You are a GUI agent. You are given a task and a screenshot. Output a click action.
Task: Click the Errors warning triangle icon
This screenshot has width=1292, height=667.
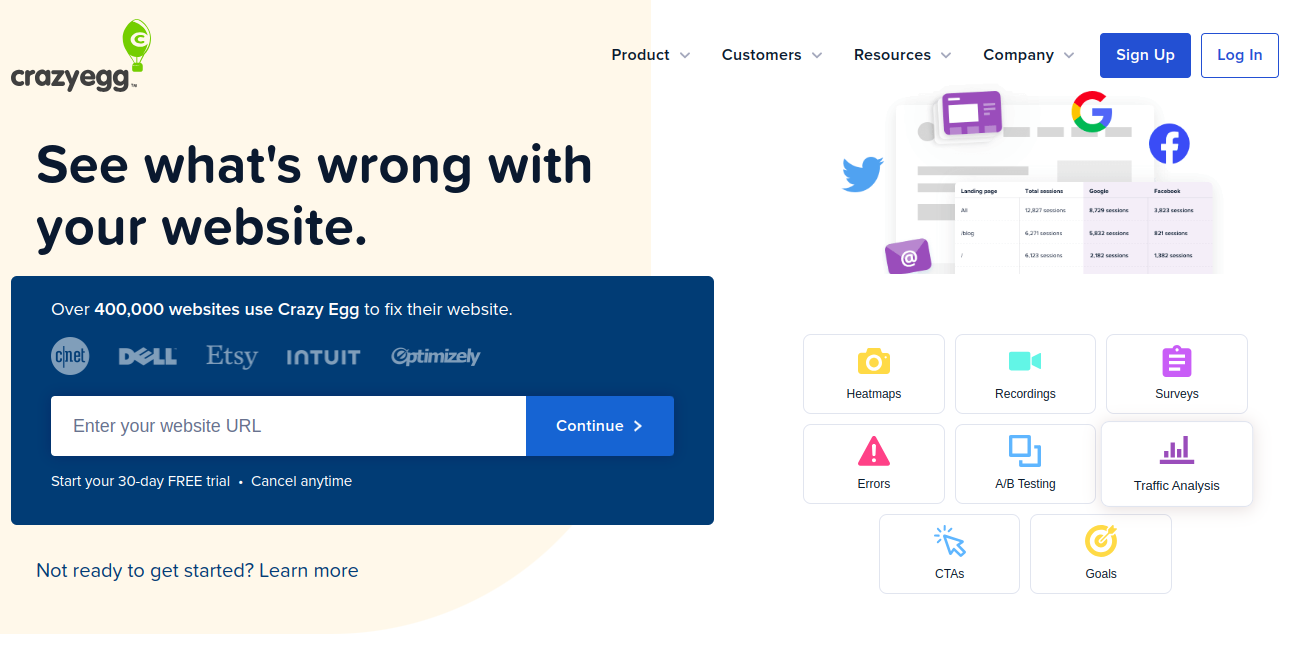873,451
